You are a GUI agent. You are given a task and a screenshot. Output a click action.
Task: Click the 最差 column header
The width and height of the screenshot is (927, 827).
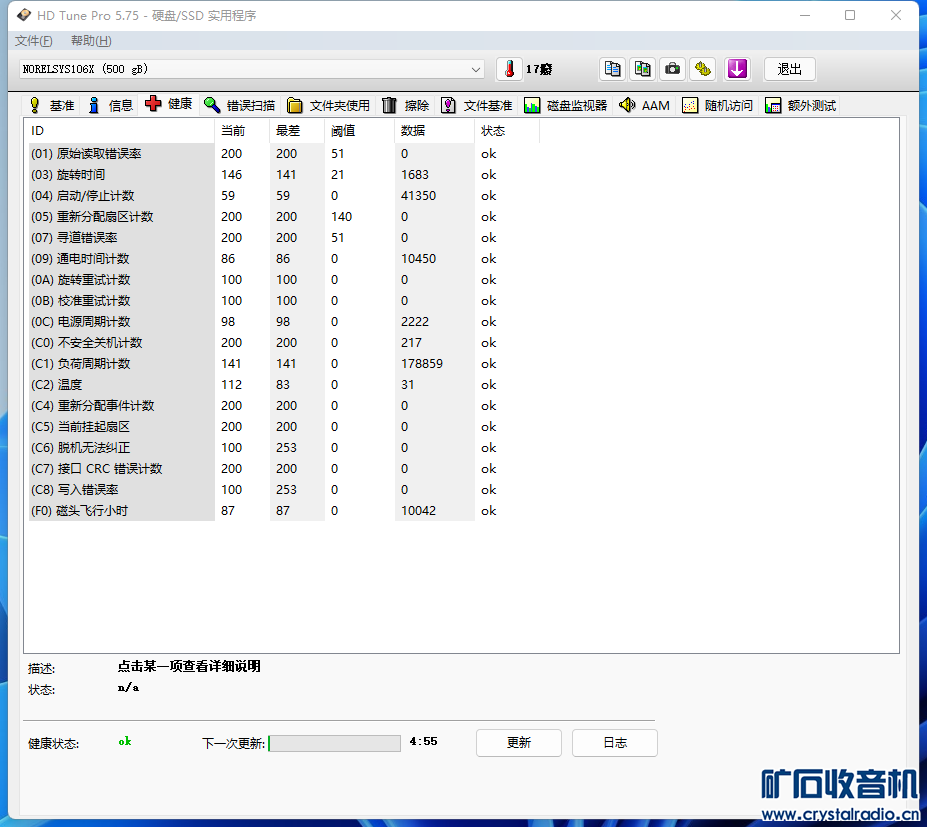pos(297,131)
